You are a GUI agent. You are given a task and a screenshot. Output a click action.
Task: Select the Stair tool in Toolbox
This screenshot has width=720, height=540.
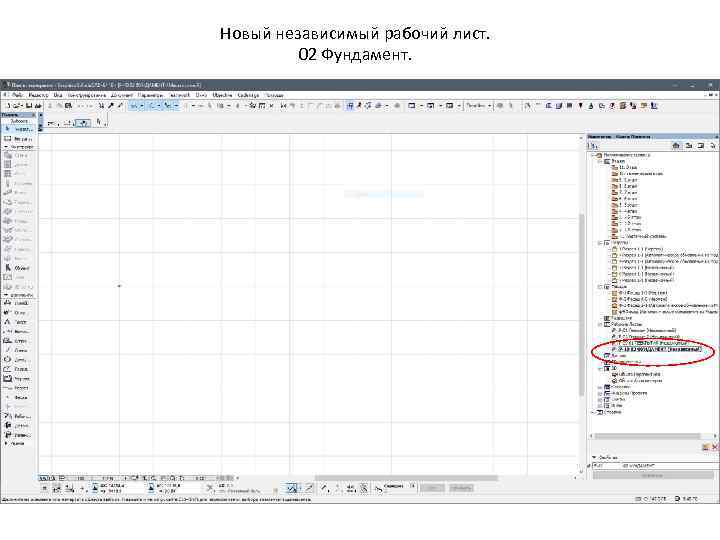(18, 212)
